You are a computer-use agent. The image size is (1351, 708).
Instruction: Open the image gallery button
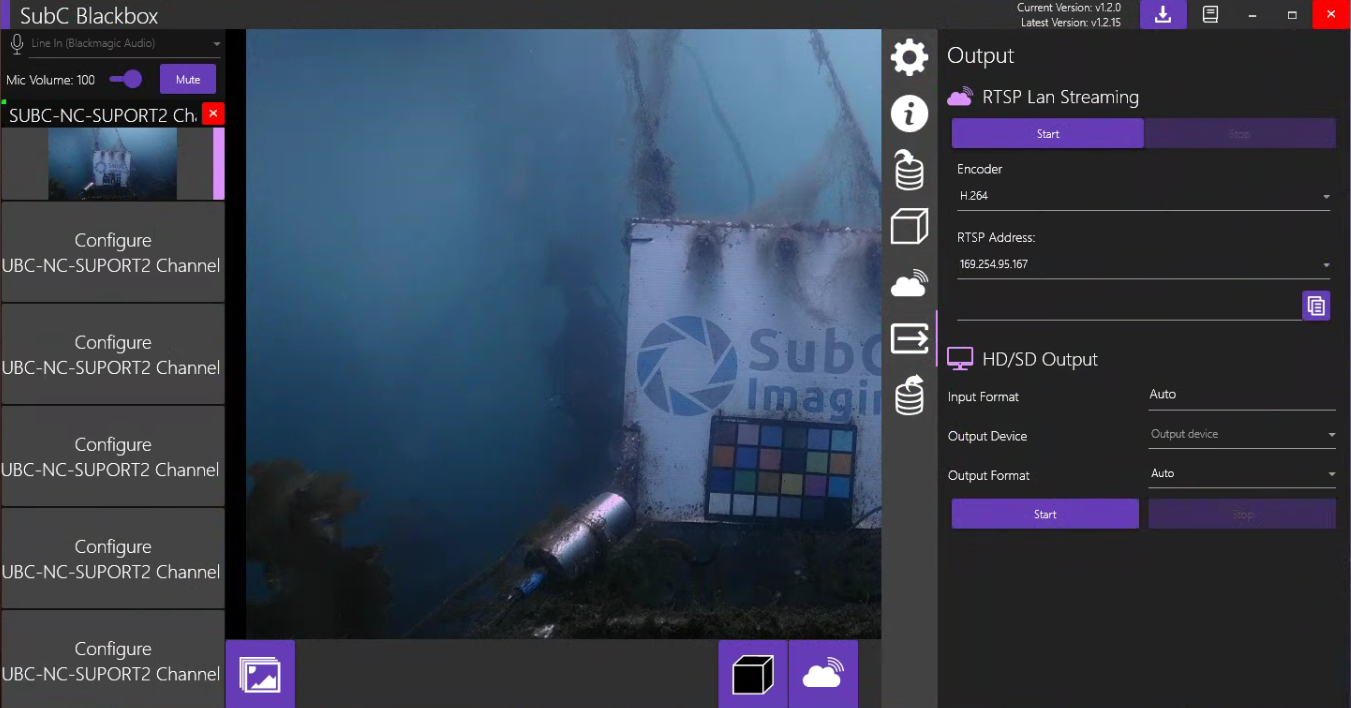coord(260,674)
